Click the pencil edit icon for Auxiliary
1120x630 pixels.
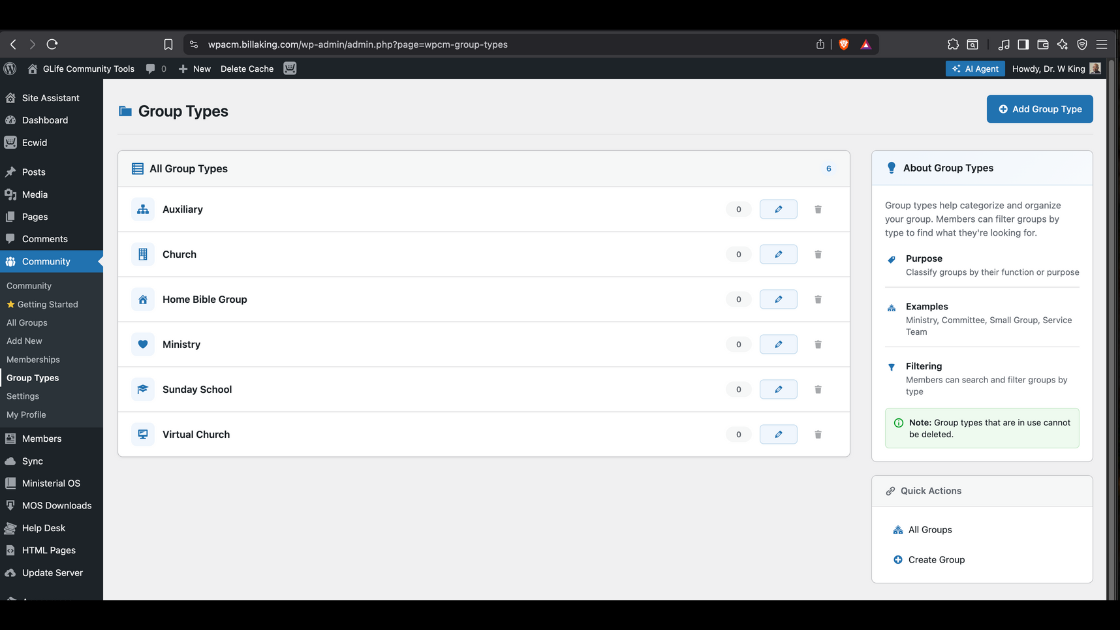tap(778, 209)
